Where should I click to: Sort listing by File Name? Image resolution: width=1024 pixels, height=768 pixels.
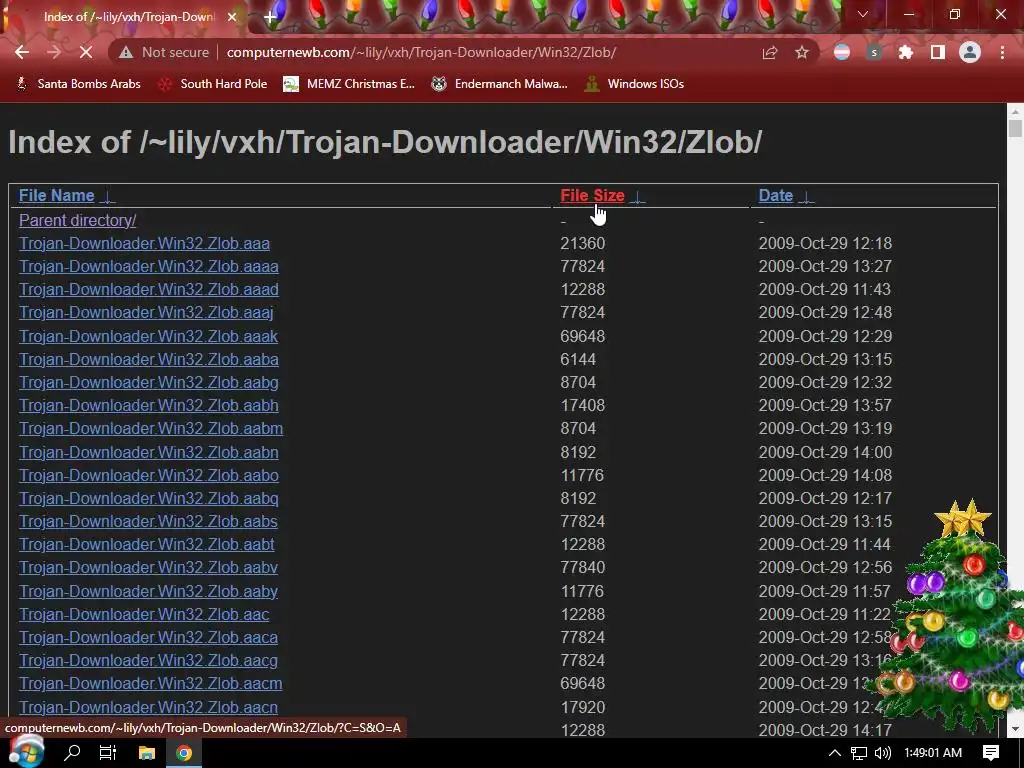point(56,195)
